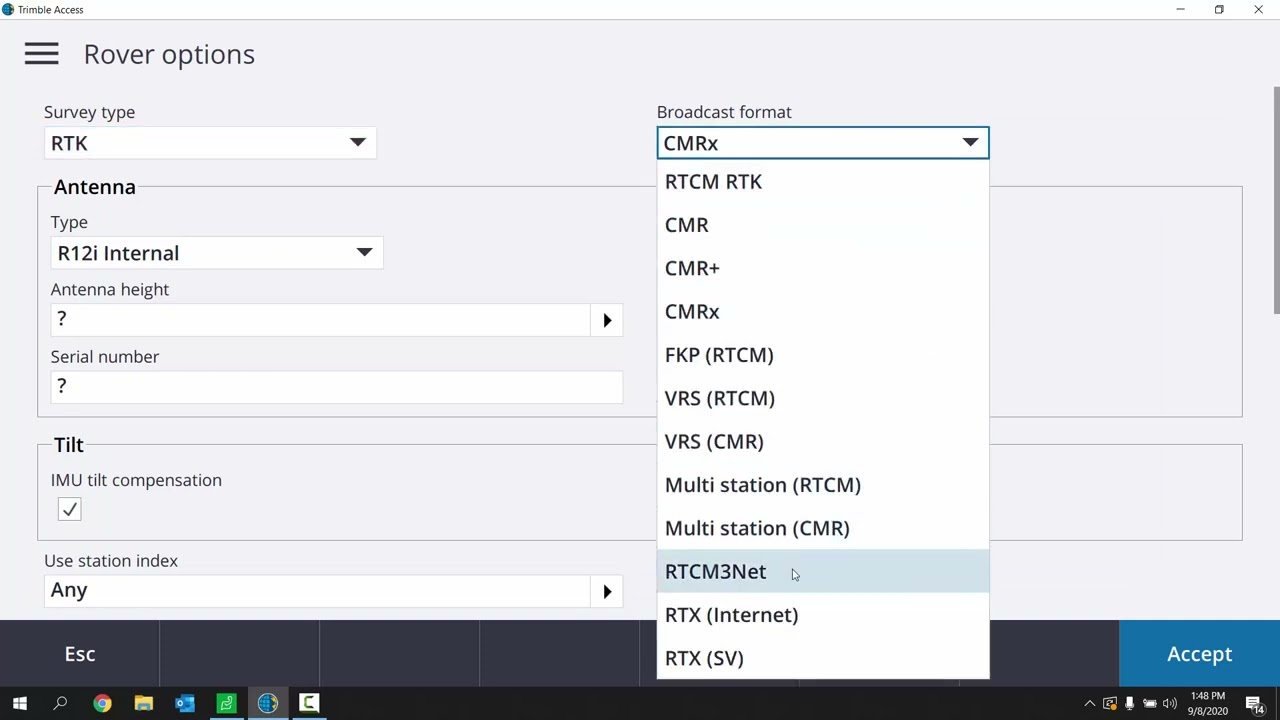Viewport: 1280px width, 720px height.
Task: Launch Google Chrome from taskbar
Action: [102, 703]
